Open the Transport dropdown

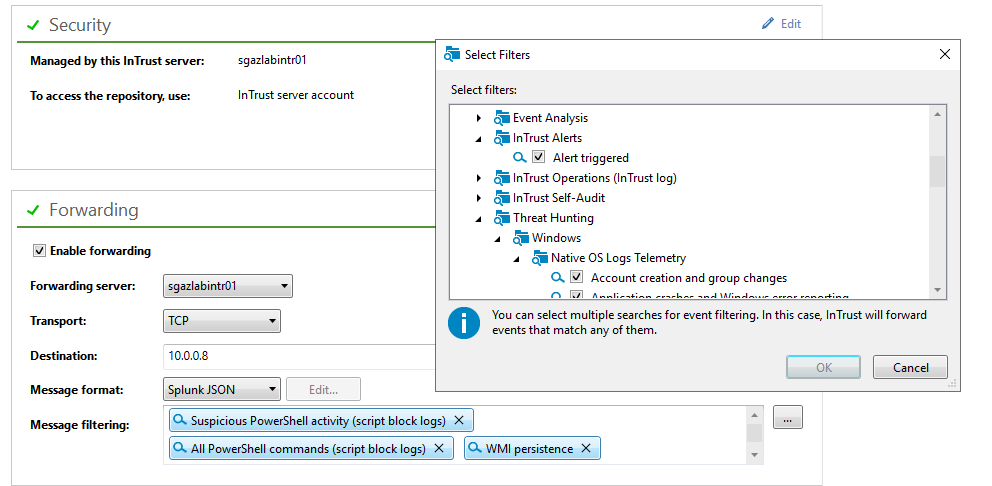(x=221, y=321)
